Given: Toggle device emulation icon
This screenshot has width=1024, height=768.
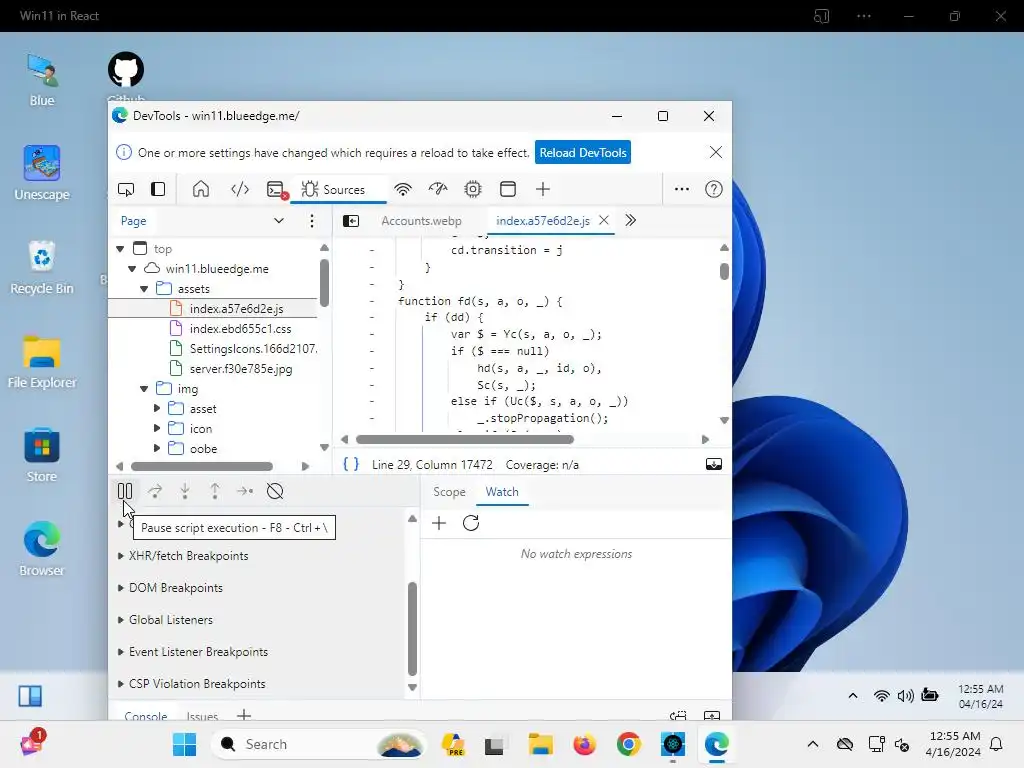Looking at the screenshot, I should pyautogui.click(x=126, y=189).
